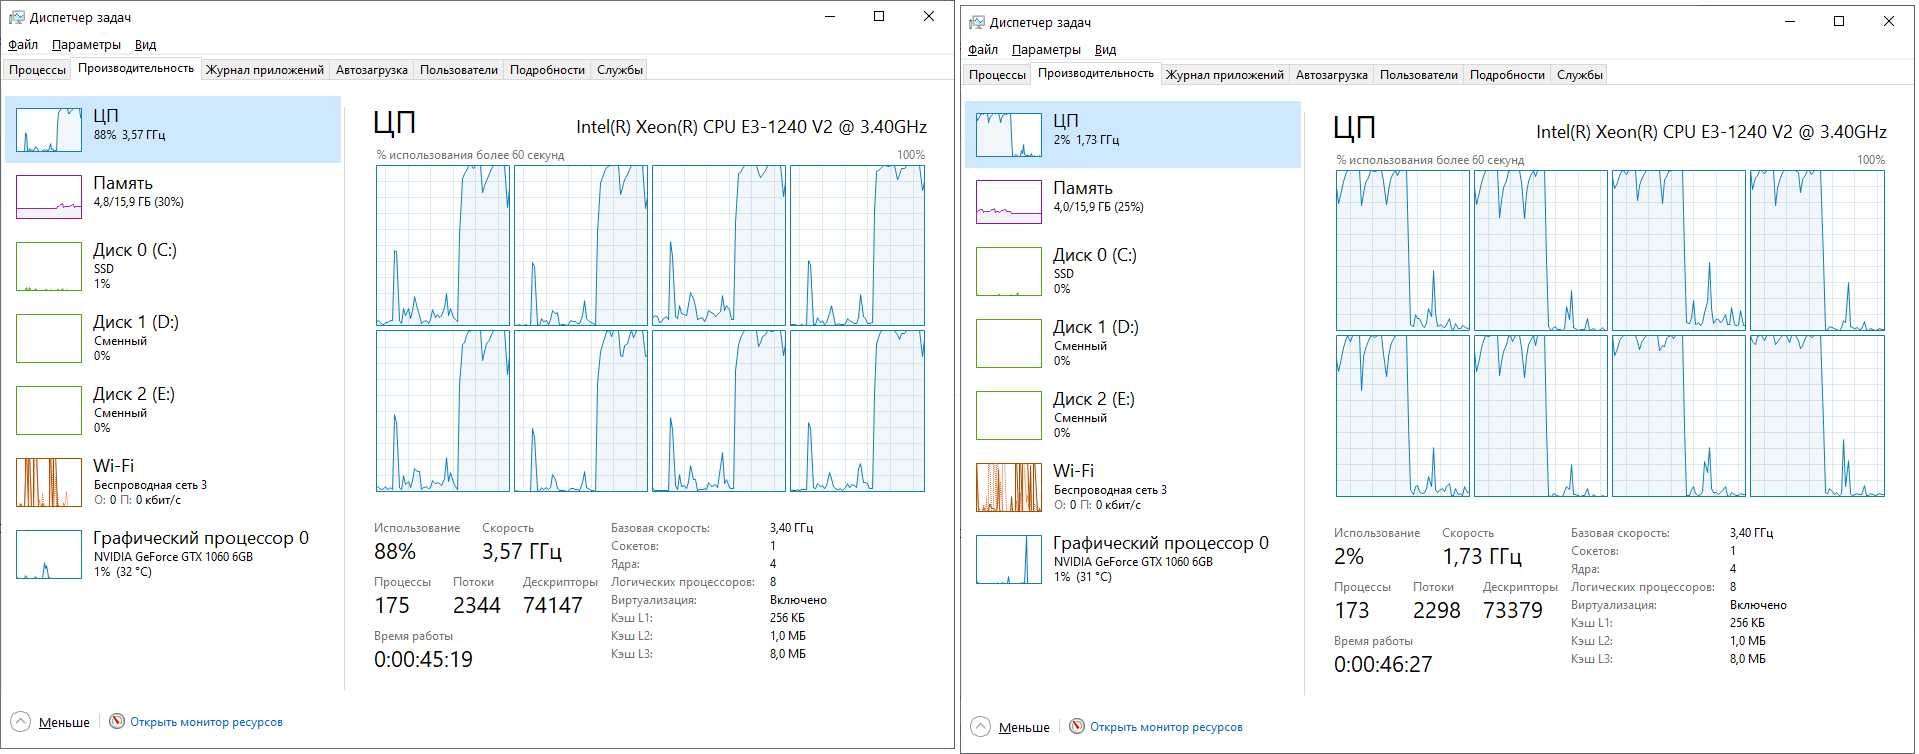This screenshot has height=754, width=1919.
Task: Select Графический процессор 0 (31 °C) in right window
Action: click(1133, 559)
